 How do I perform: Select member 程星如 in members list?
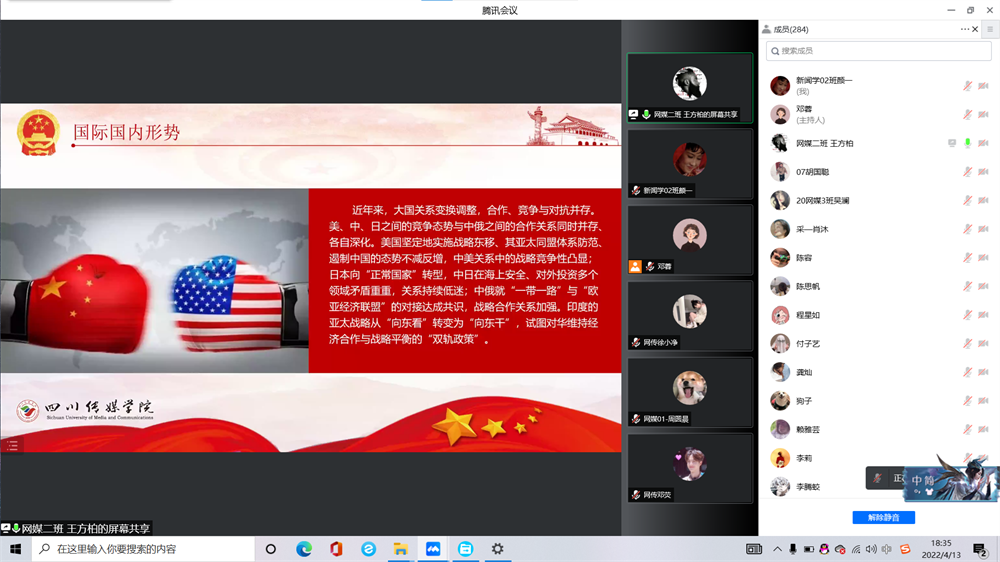807,315
